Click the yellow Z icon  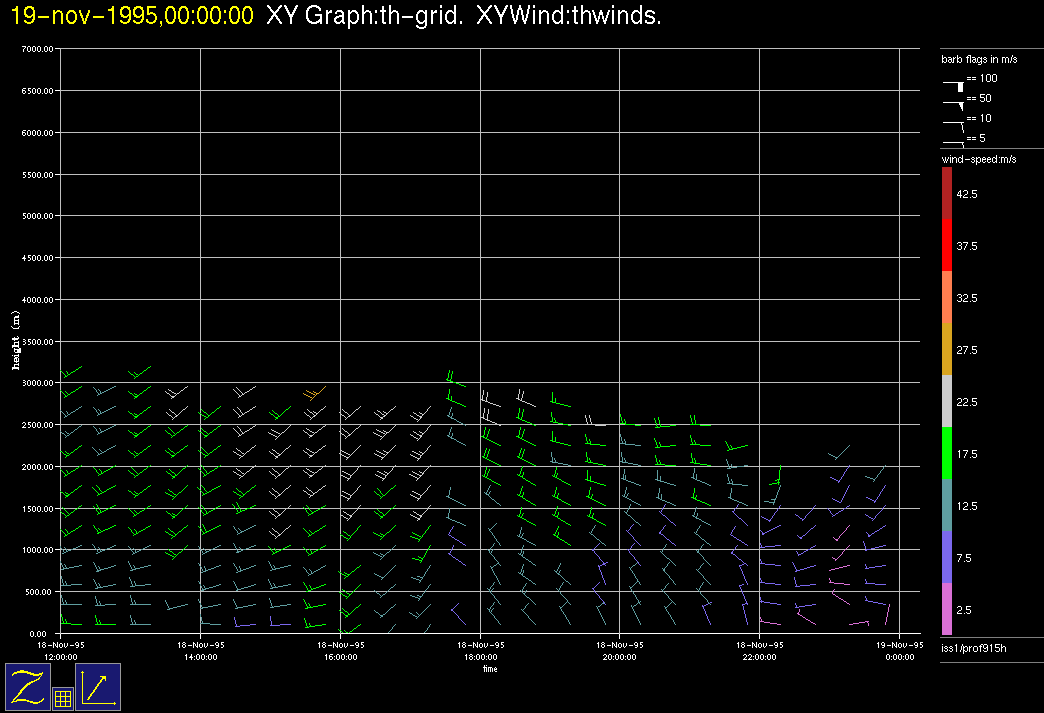click(27, 686)
